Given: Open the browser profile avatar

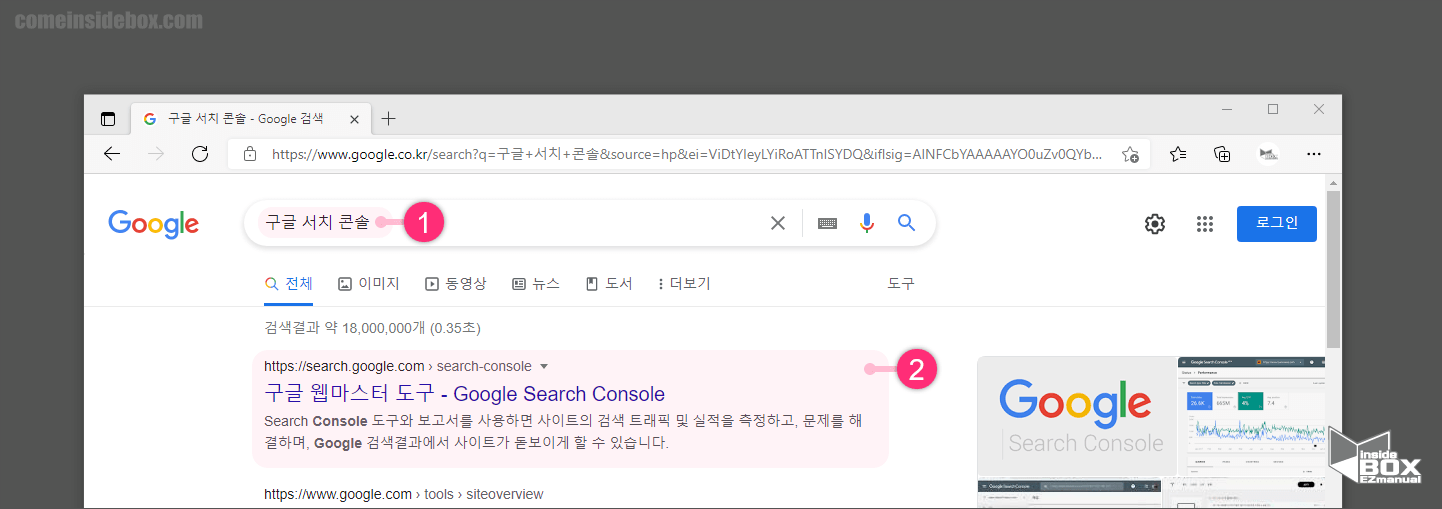Looking at the screenshot, I should point(1268,154).
